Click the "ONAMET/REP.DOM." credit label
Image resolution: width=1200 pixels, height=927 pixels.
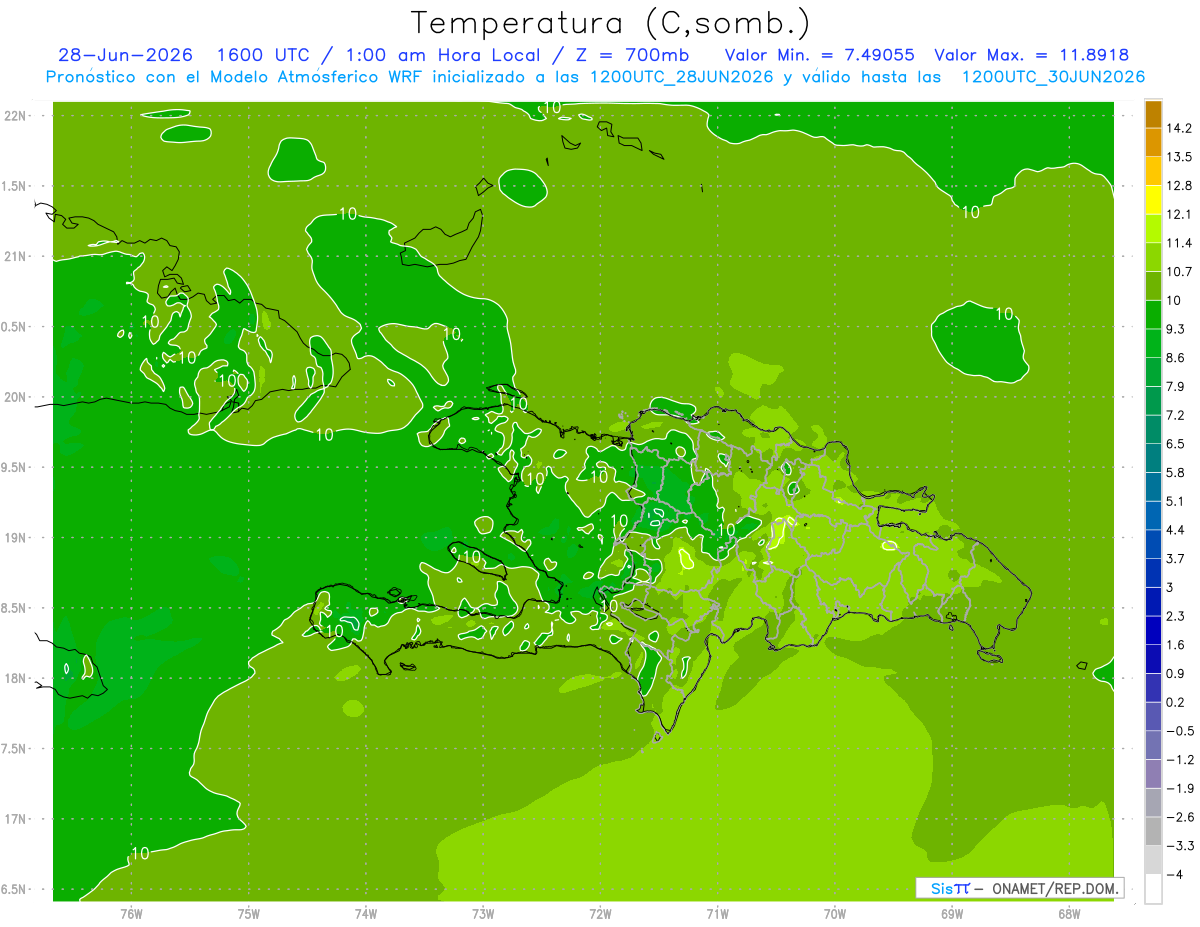click(1055, 888)
